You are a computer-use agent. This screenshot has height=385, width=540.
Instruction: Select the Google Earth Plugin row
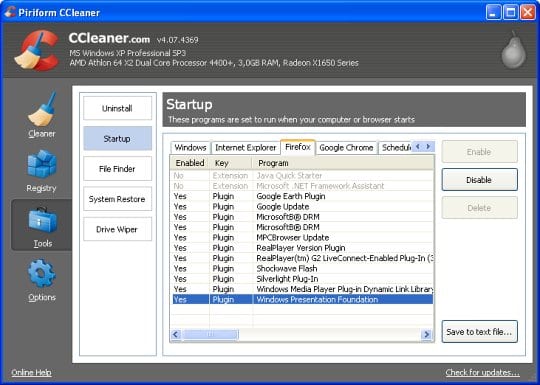pos(302,196)
